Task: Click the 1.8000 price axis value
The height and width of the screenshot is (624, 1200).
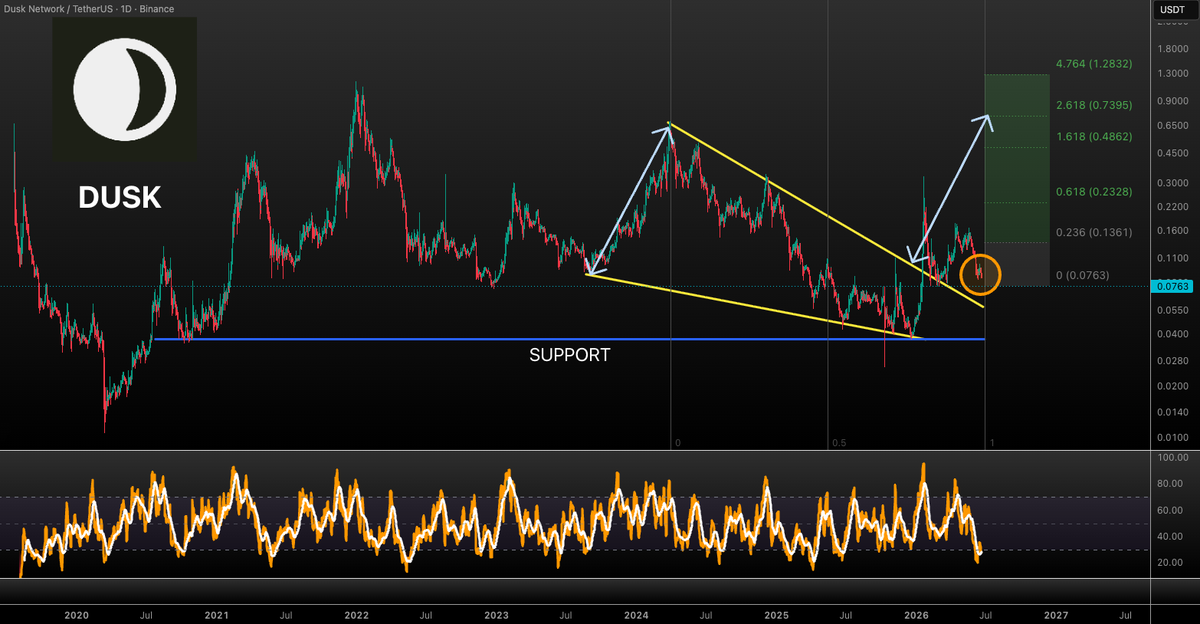Action: [x=1172, y=48]
